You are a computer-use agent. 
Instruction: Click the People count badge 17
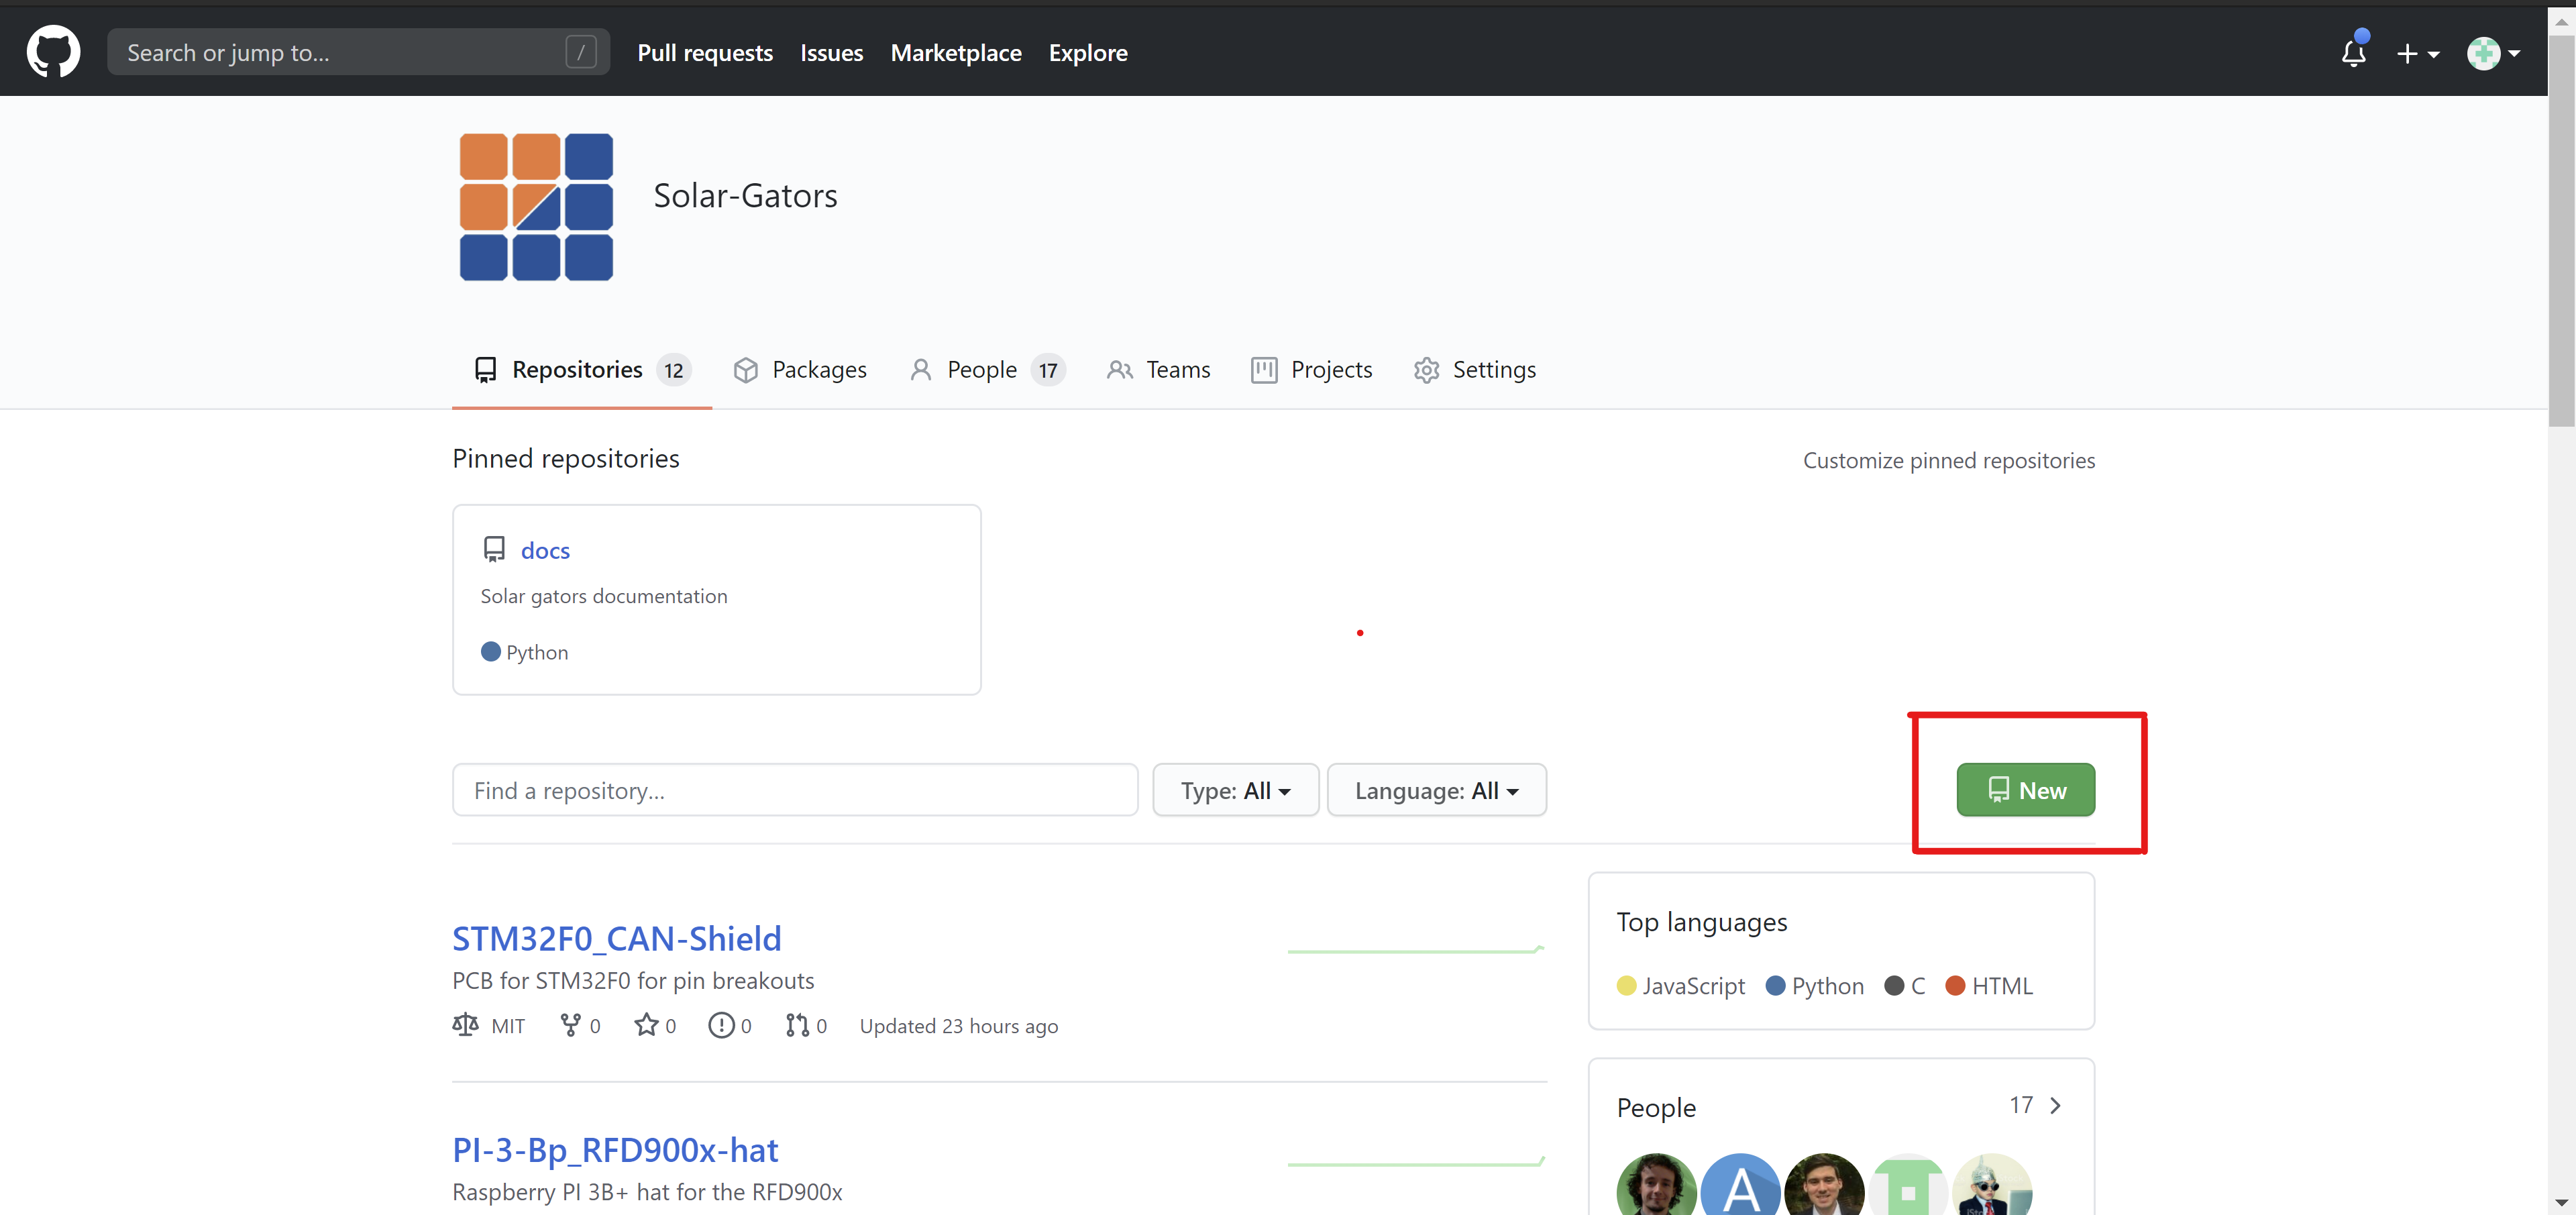1047,370
